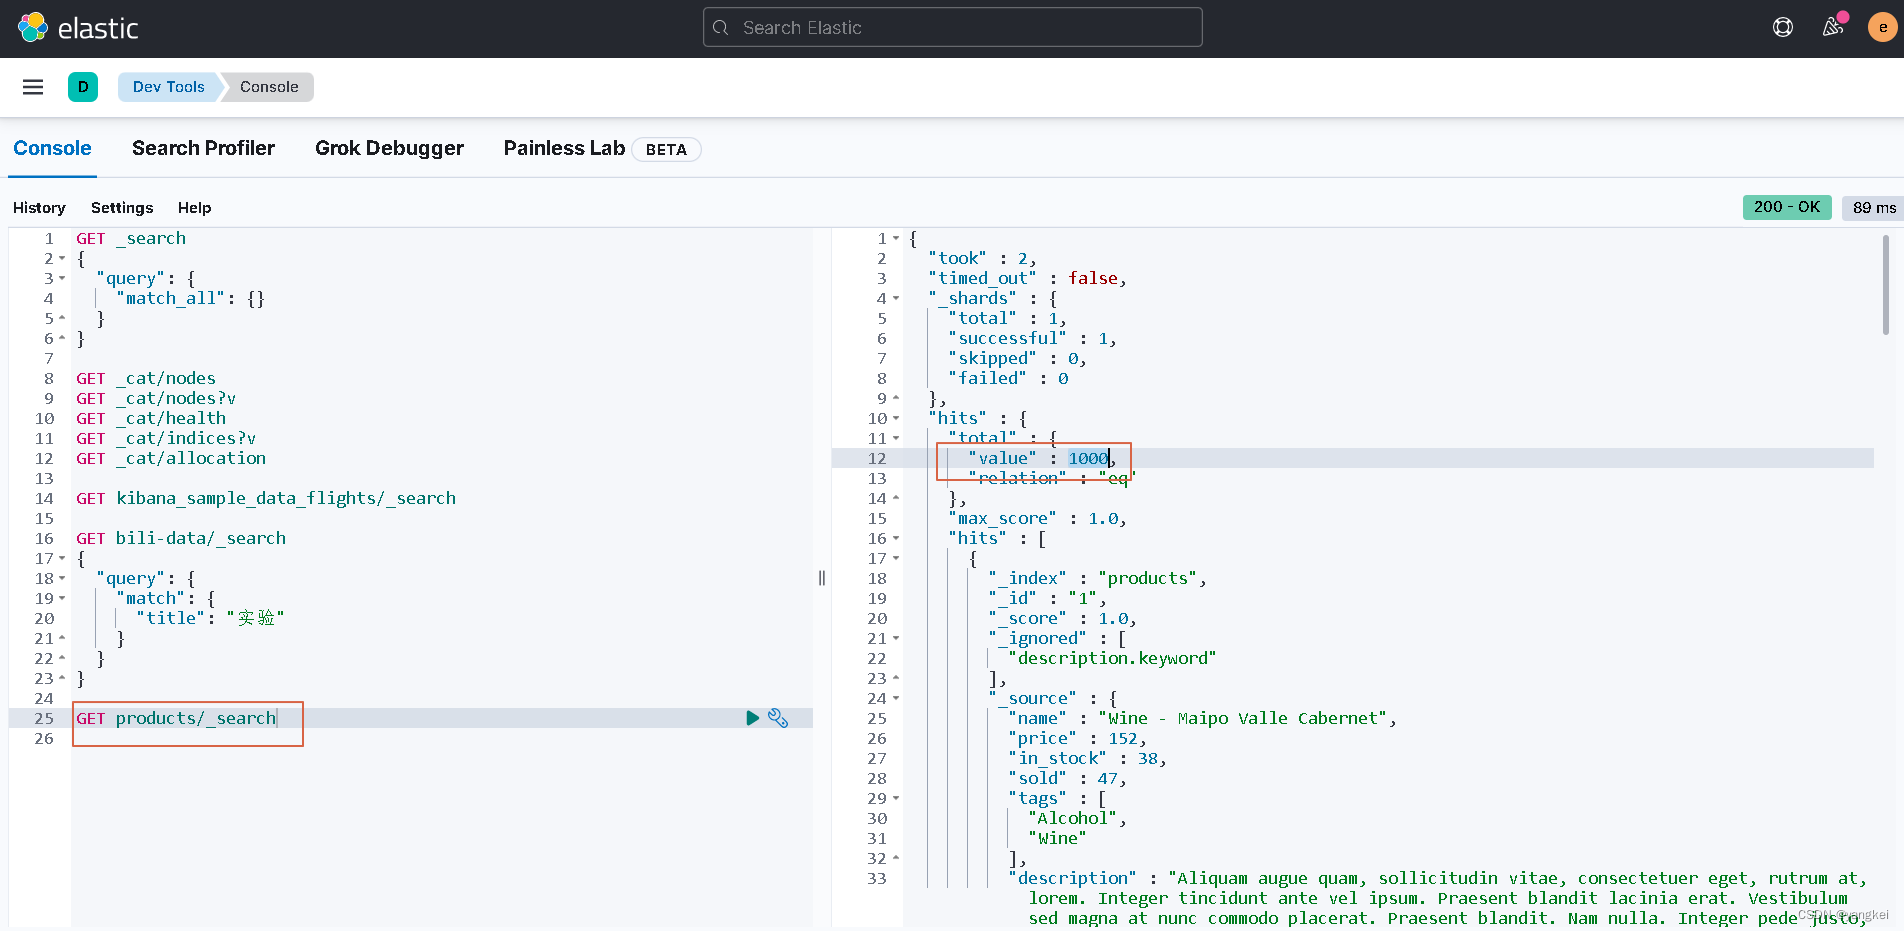Collapse the _source block at line 24
1904x931 pixels.
tap(896, 698)
